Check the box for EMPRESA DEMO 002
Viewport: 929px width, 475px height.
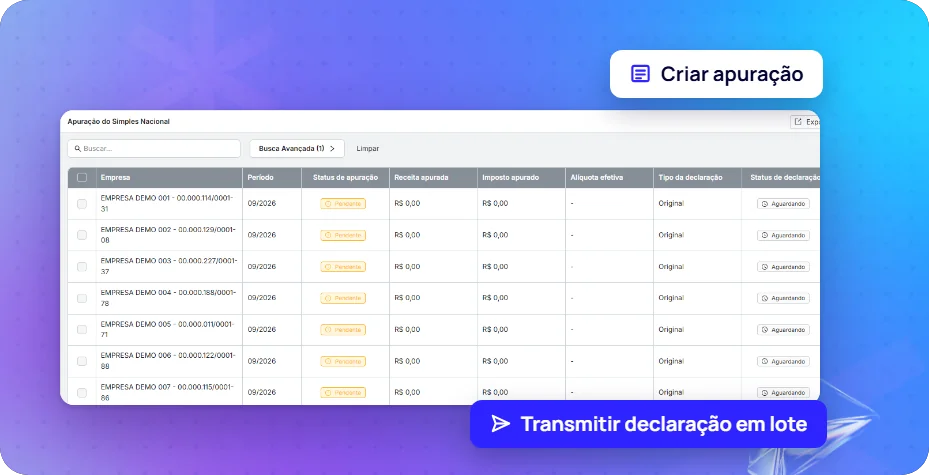coord(82,235)
